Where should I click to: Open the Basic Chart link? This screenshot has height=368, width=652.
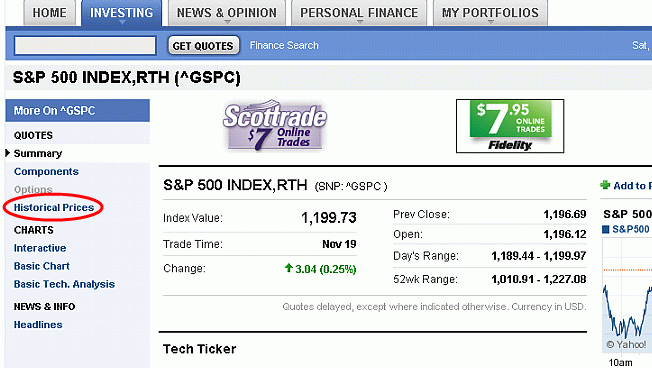[42, 266]
